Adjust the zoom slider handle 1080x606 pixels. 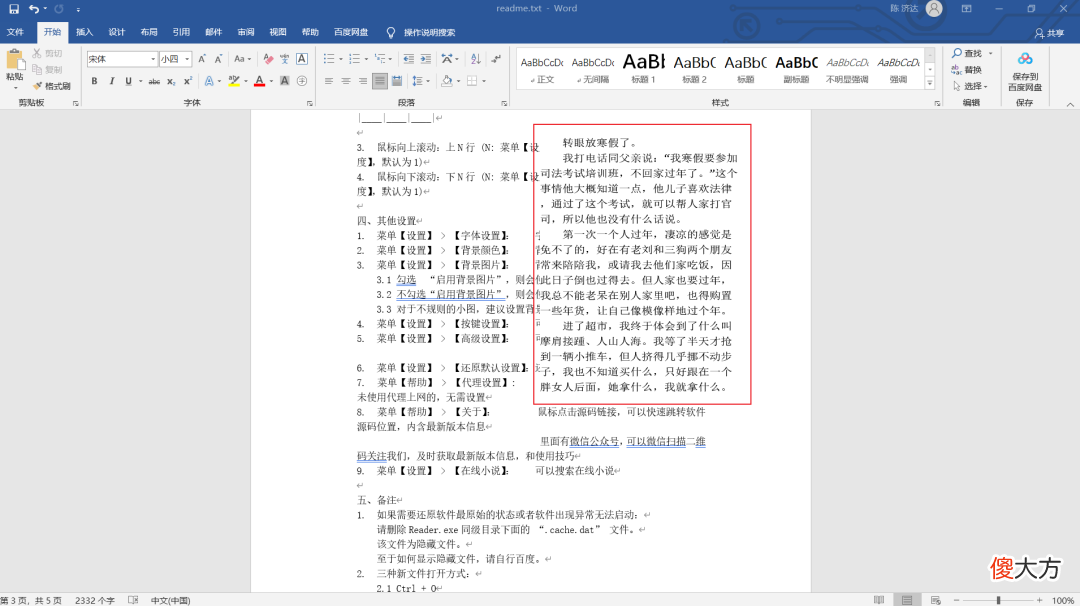click(x=998, y=600)
